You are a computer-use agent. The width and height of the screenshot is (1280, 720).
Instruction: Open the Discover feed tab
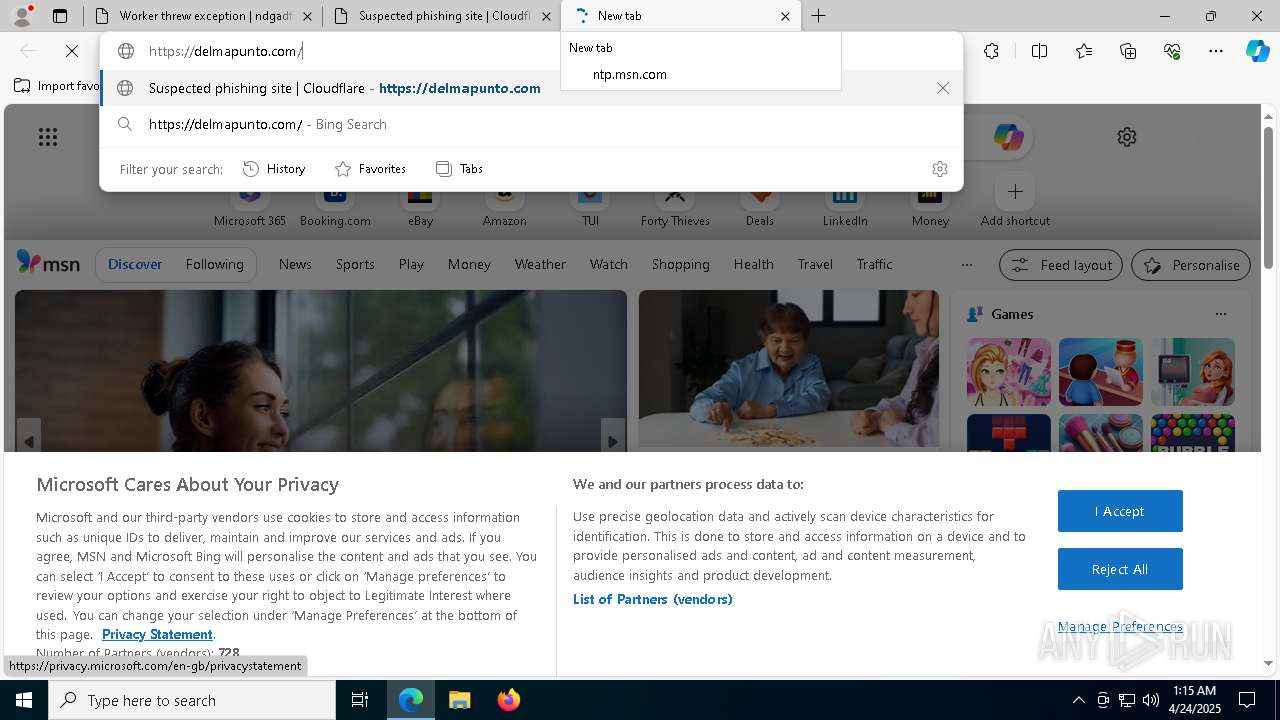pos(135,264)
